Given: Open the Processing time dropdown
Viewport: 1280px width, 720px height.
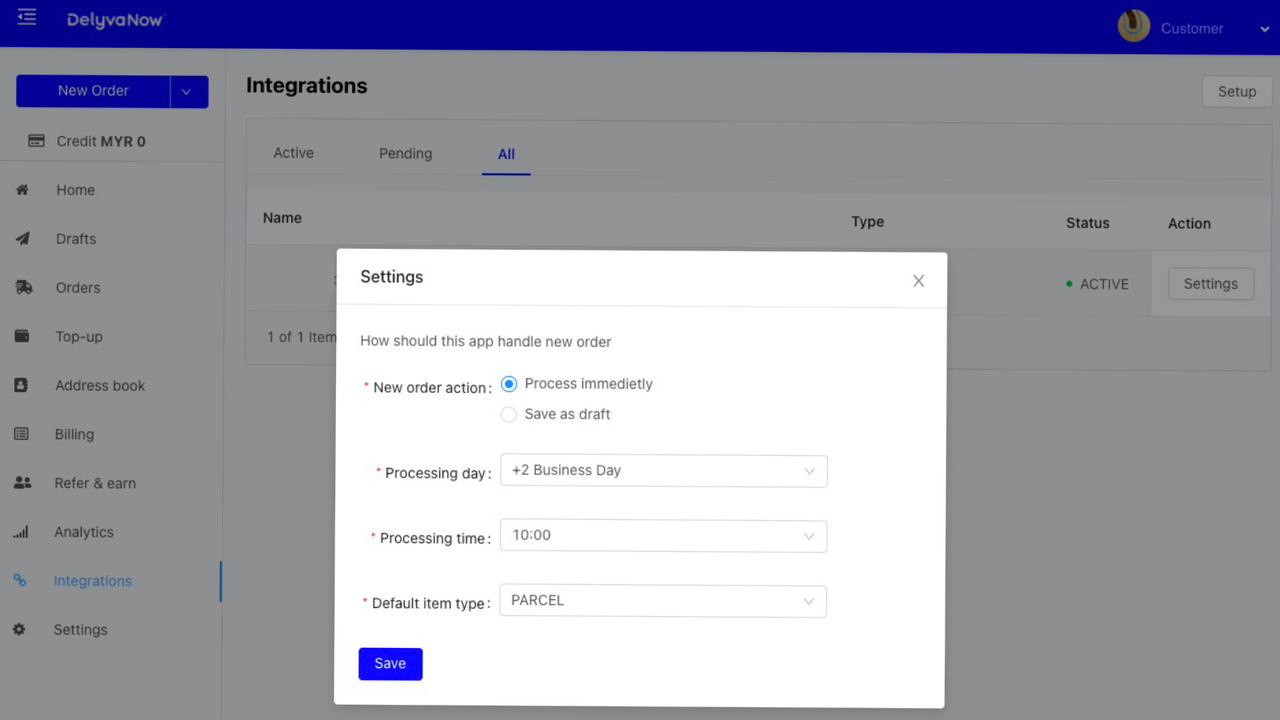Looking at the screenshot, I should click(x=664, y=536).
